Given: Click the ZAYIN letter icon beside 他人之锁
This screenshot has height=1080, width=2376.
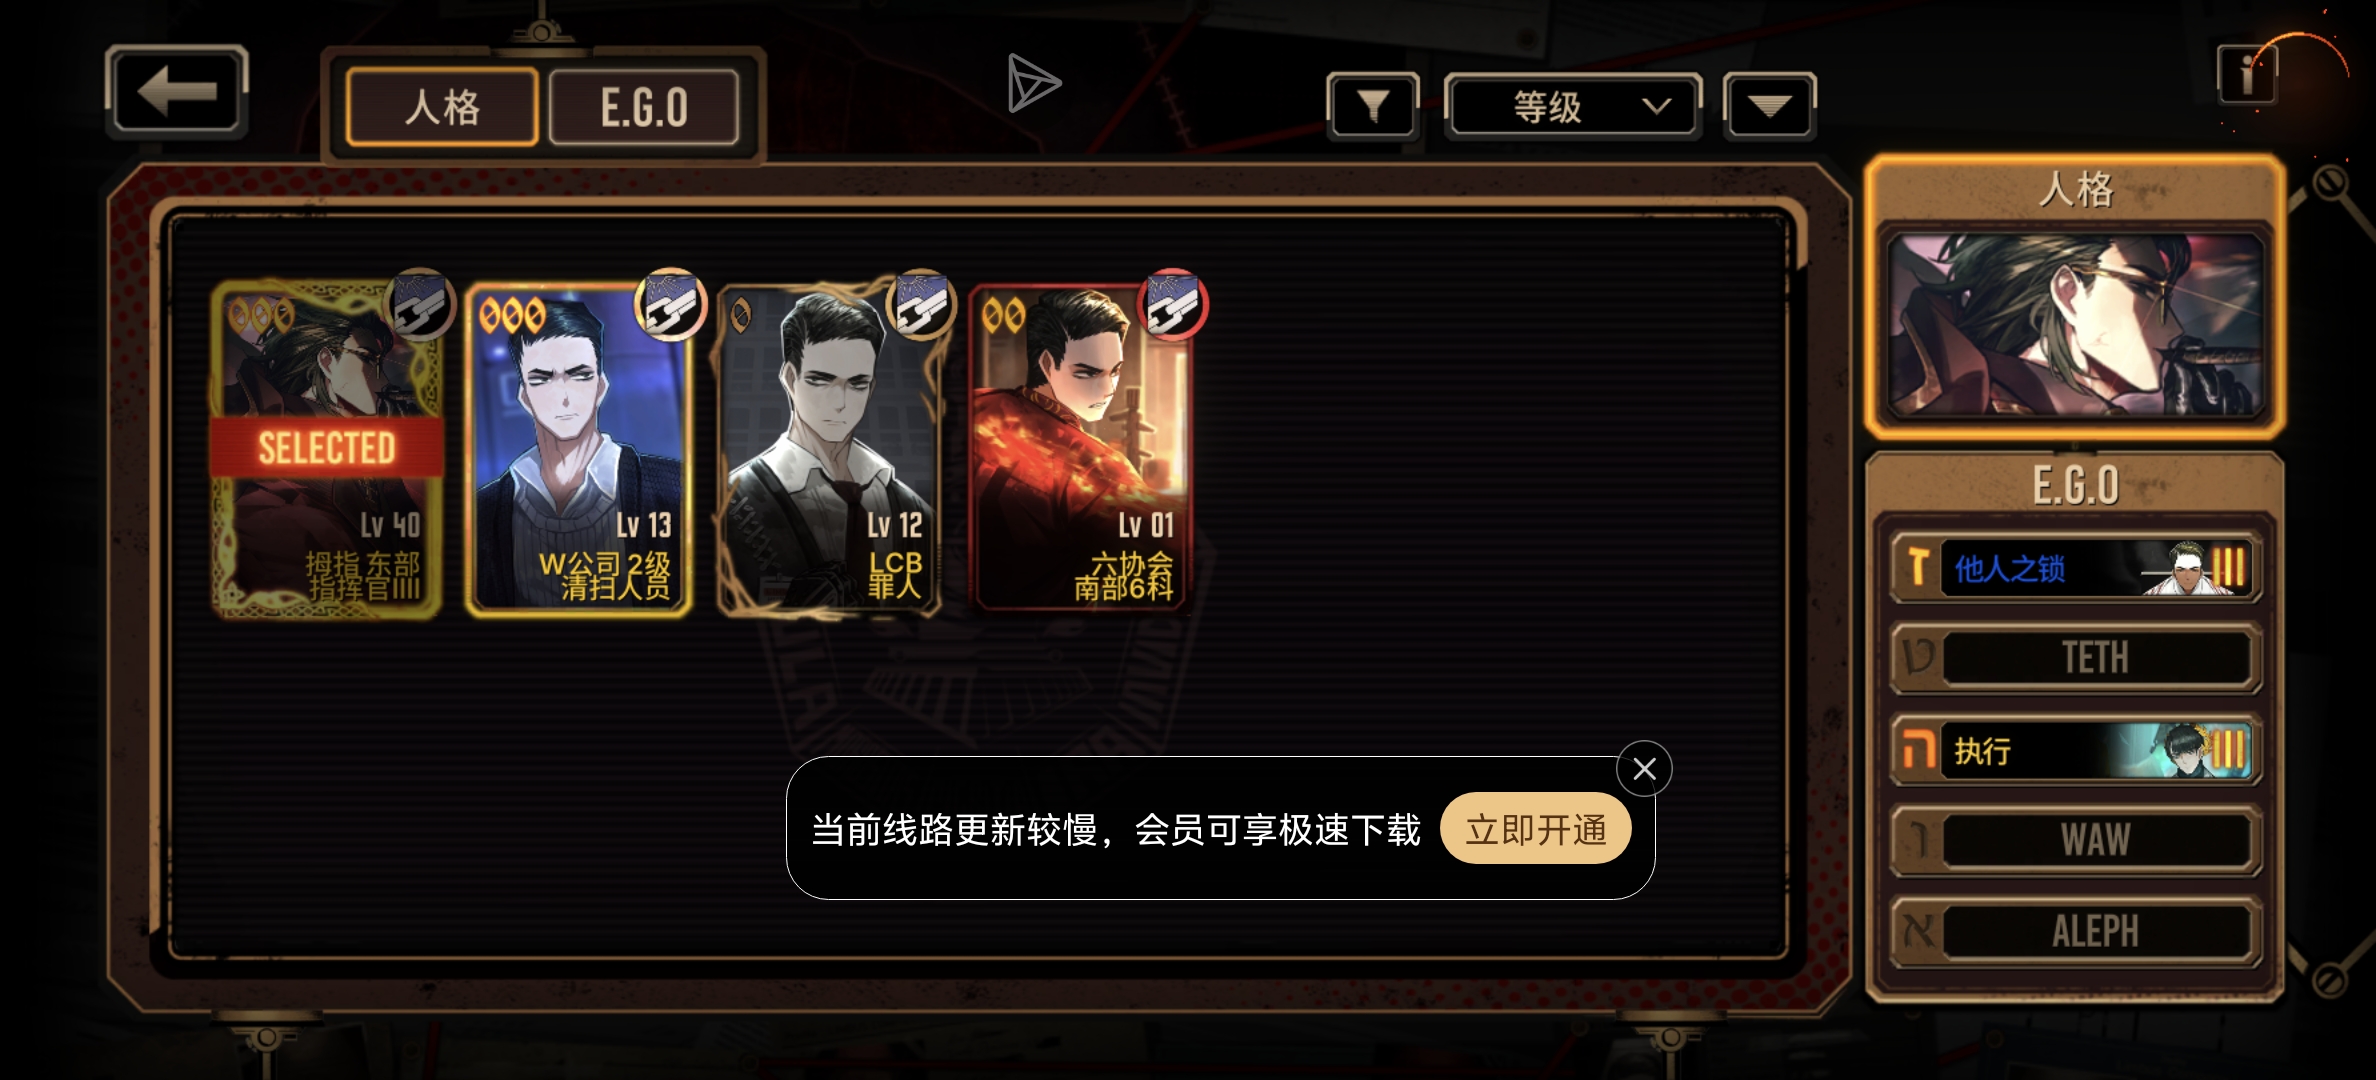Looking at the screenshot, I should (x=1917, y=567).
